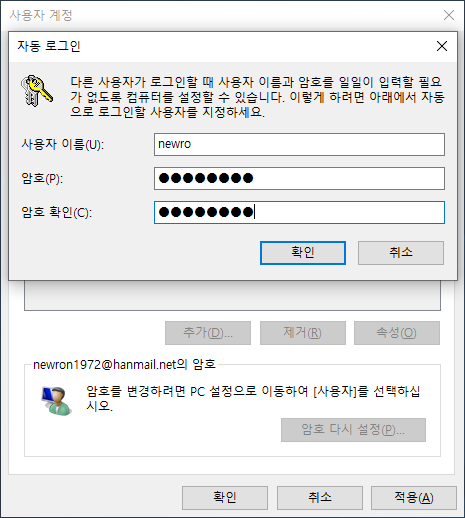Click the 사용자 이름 field containing newro

(x=299, y=144)
